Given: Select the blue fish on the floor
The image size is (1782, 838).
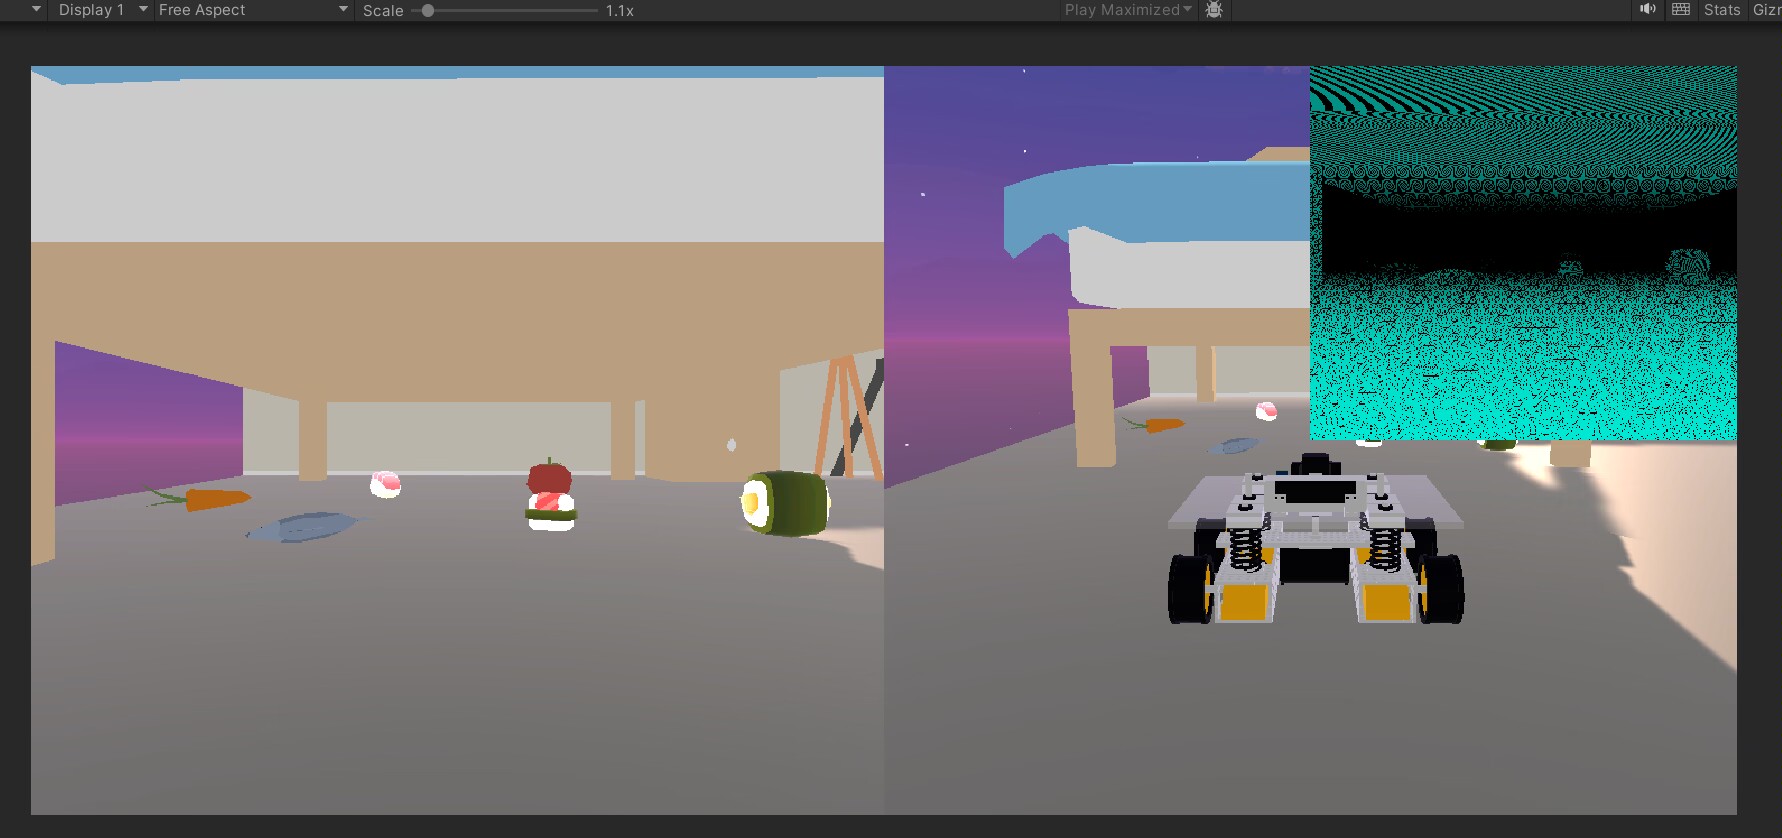Looking at the screenshot, I should tap(303, 526).
